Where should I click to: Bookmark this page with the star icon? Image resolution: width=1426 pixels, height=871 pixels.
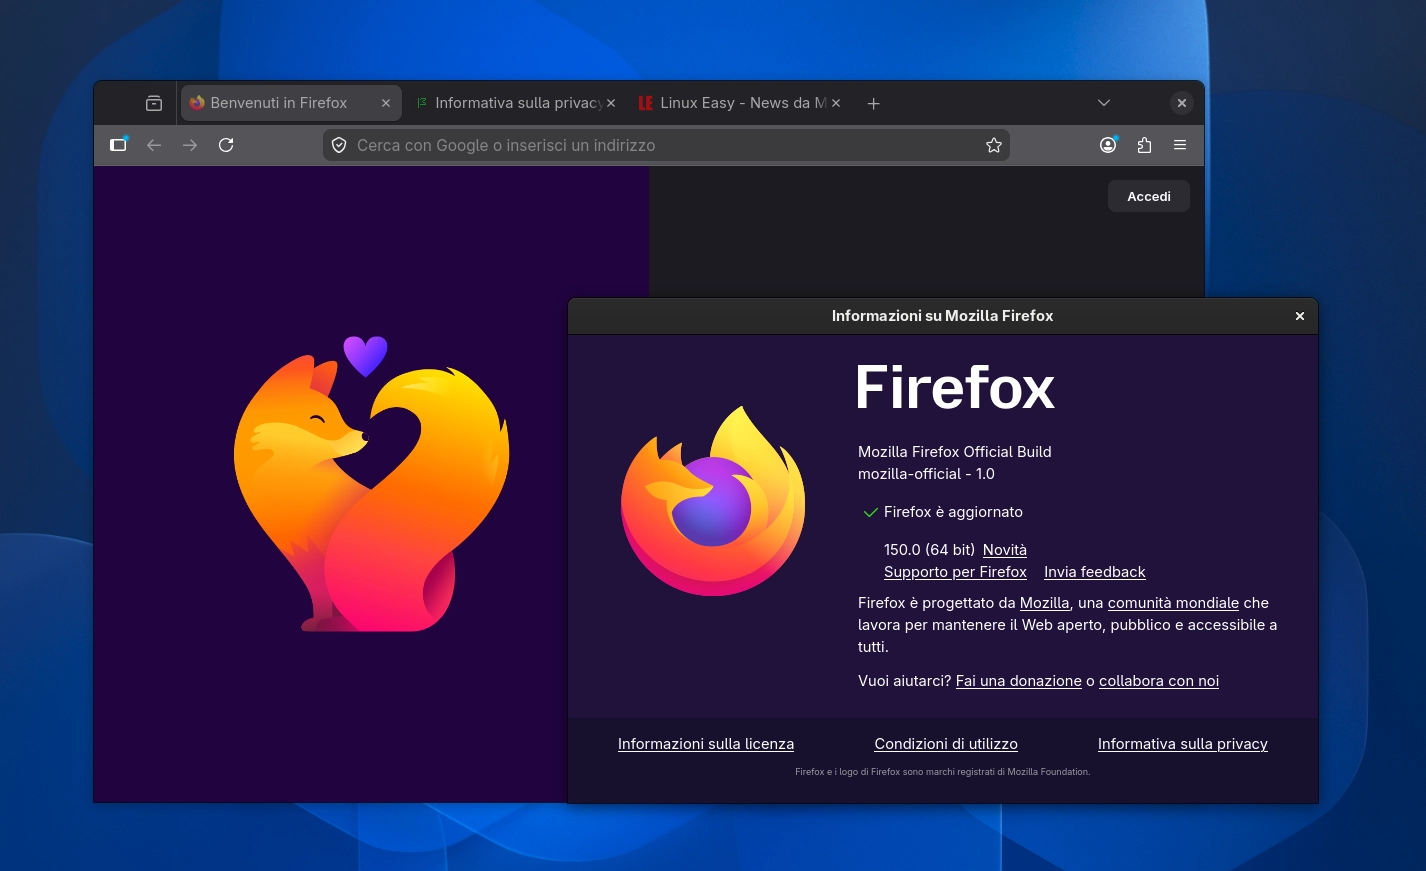(994, 145)
